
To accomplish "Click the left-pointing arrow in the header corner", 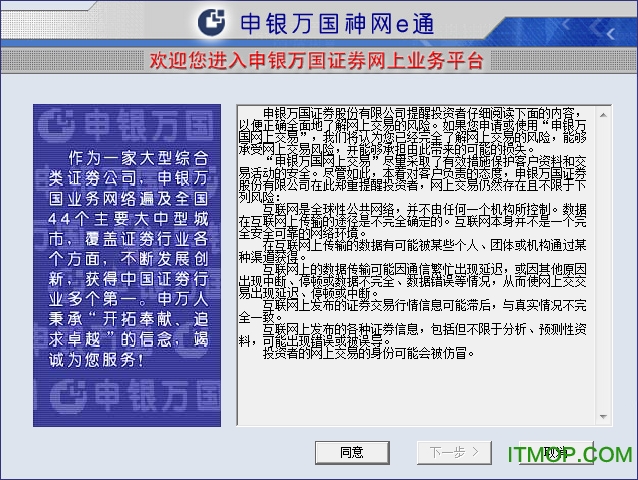I will [611, 34].
